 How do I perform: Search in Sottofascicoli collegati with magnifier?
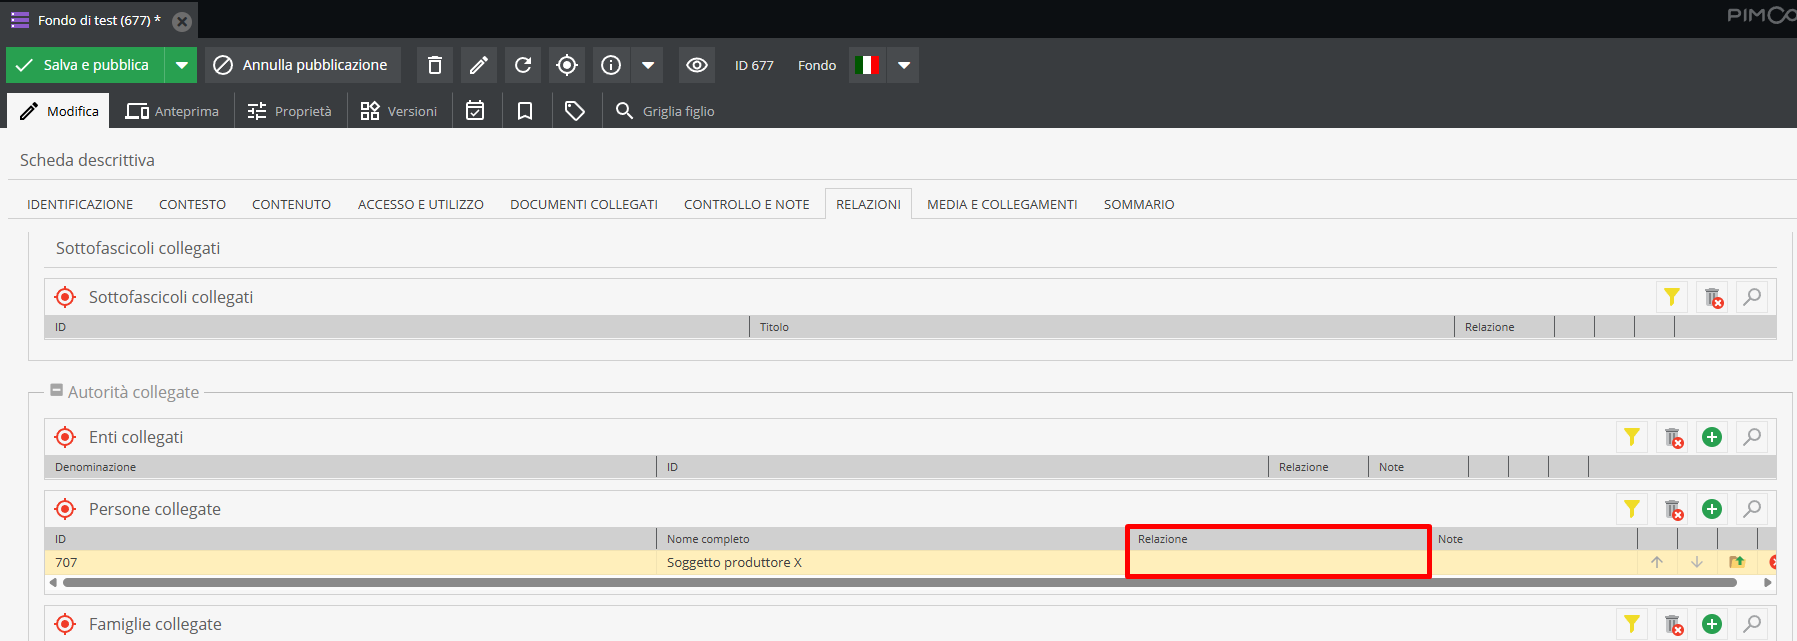(1752, 297)
